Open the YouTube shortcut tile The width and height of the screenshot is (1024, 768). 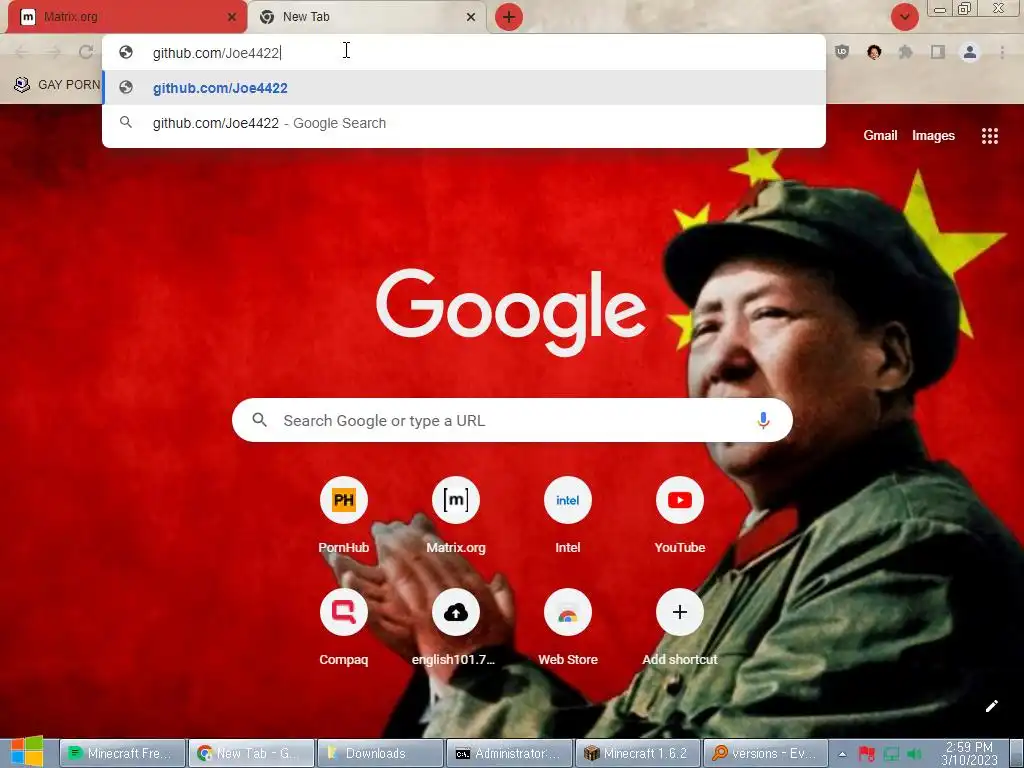click(x=679, y=515)
